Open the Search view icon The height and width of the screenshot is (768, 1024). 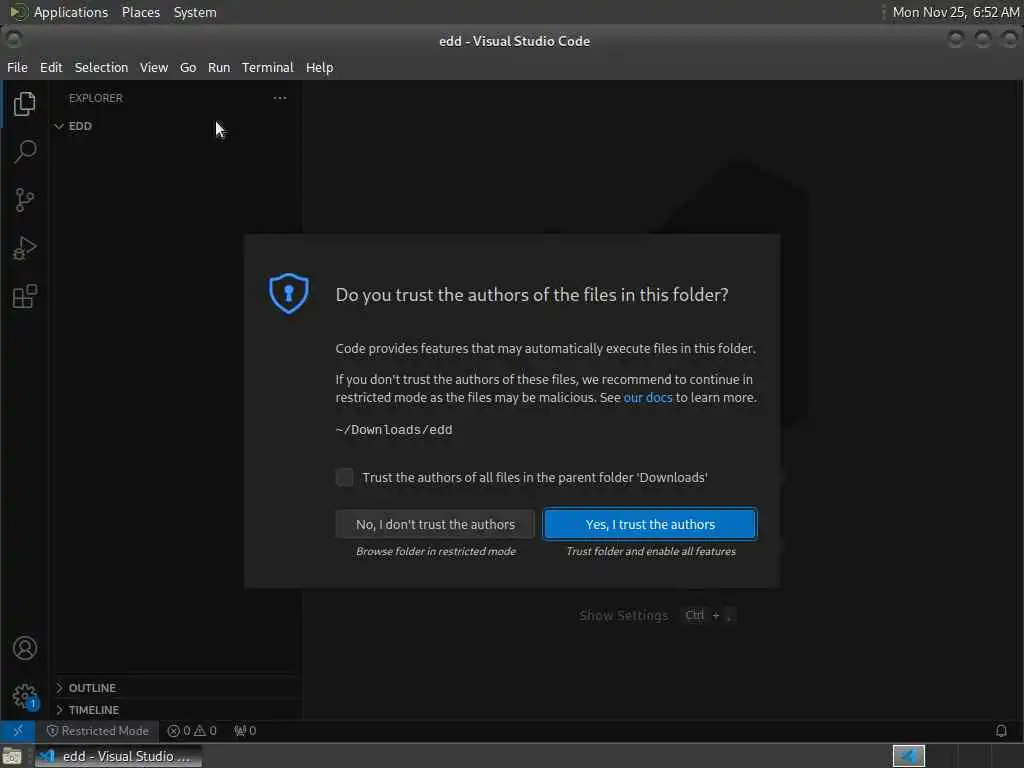click(25, 152)
